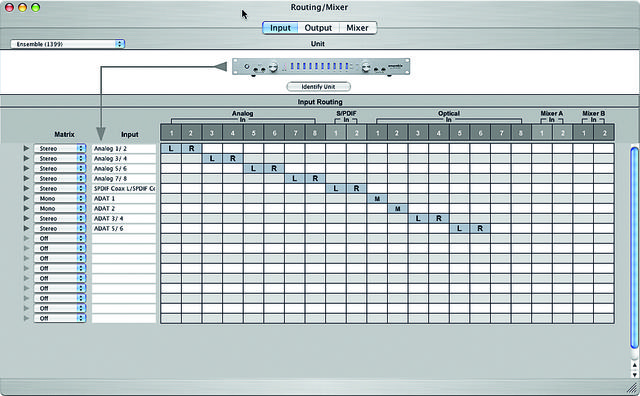Expand disclosure triangle of ADAT 1 row
This screenshot has width=640, height=396.
(x=27, y=198)
